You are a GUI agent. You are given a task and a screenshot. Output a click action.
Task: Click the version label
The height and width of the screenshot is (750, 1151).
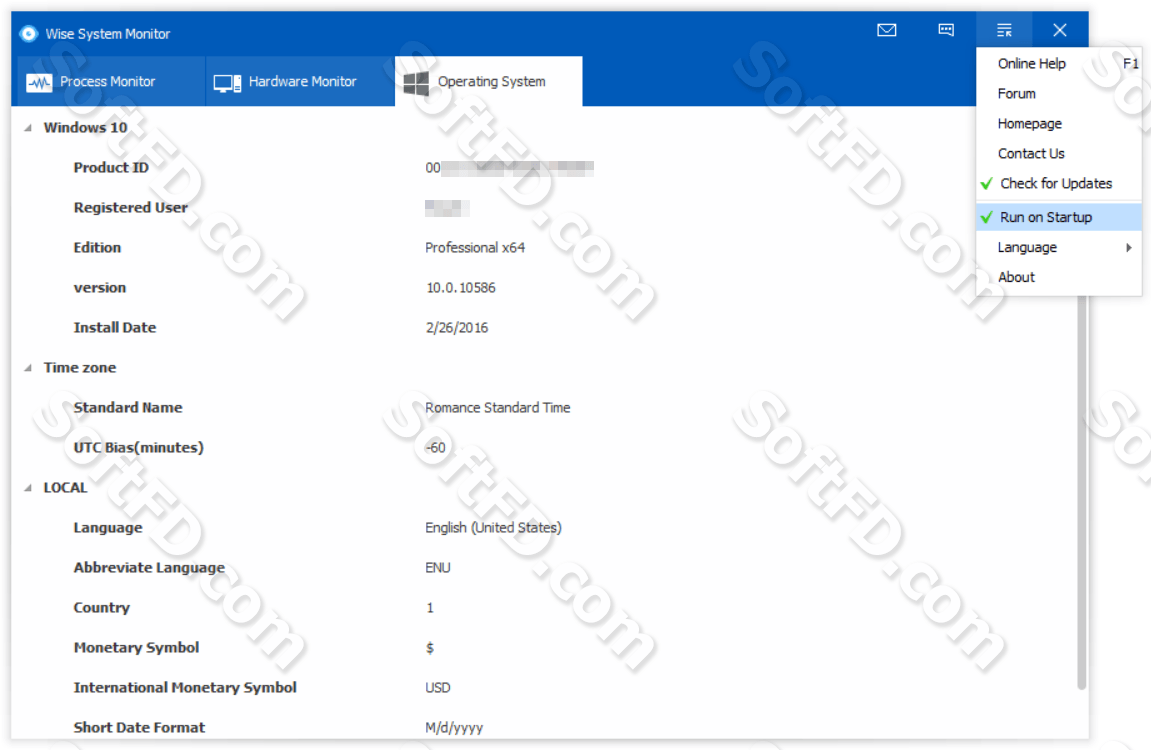pos(100,288)
